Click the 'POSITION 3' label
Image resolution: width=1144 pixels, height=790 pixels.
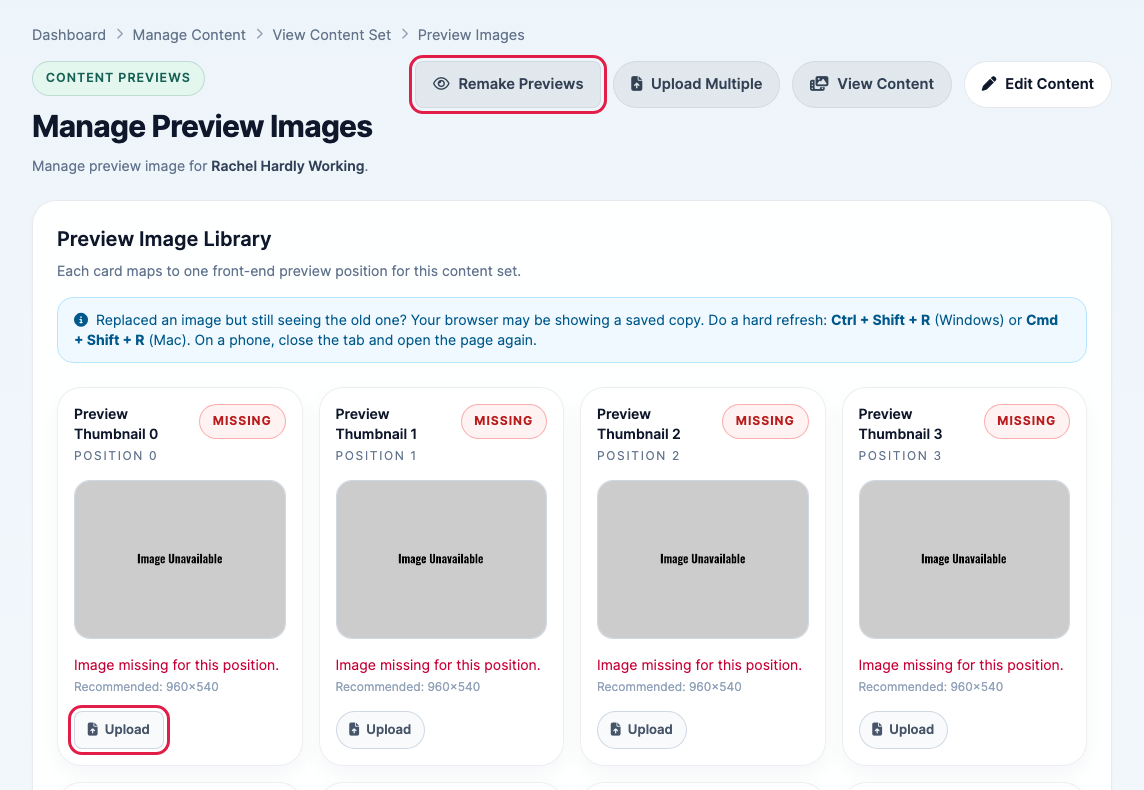point(900,456)
